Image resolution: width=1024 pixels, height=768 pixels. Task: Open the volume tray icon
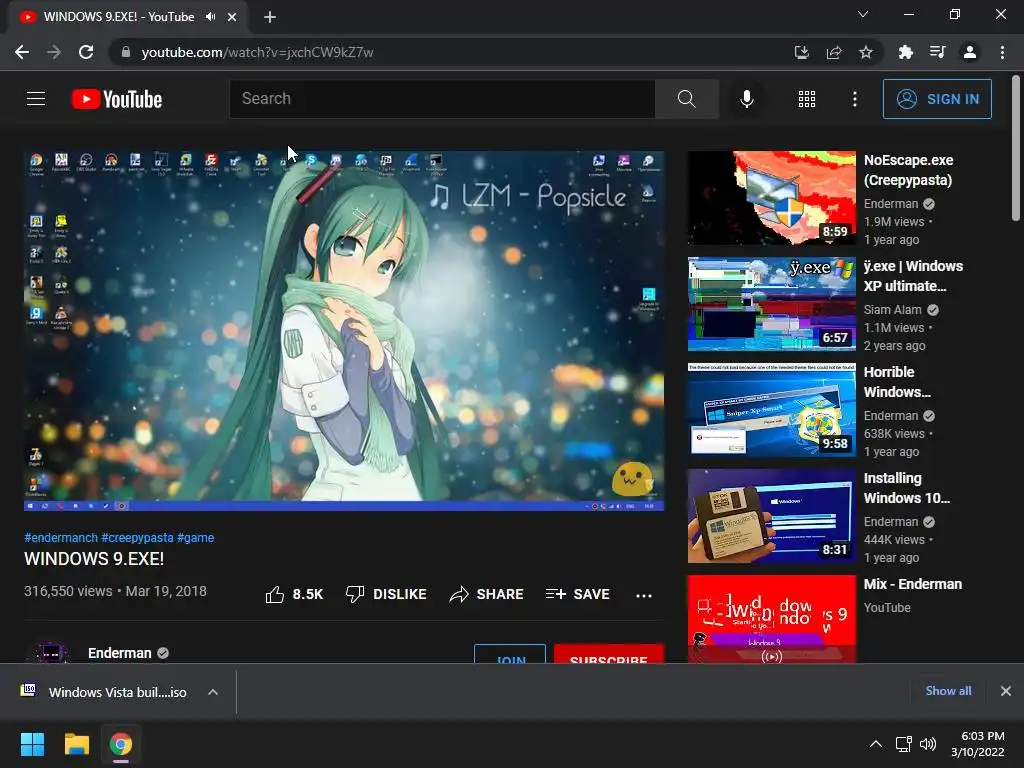(x=927, y=744)
